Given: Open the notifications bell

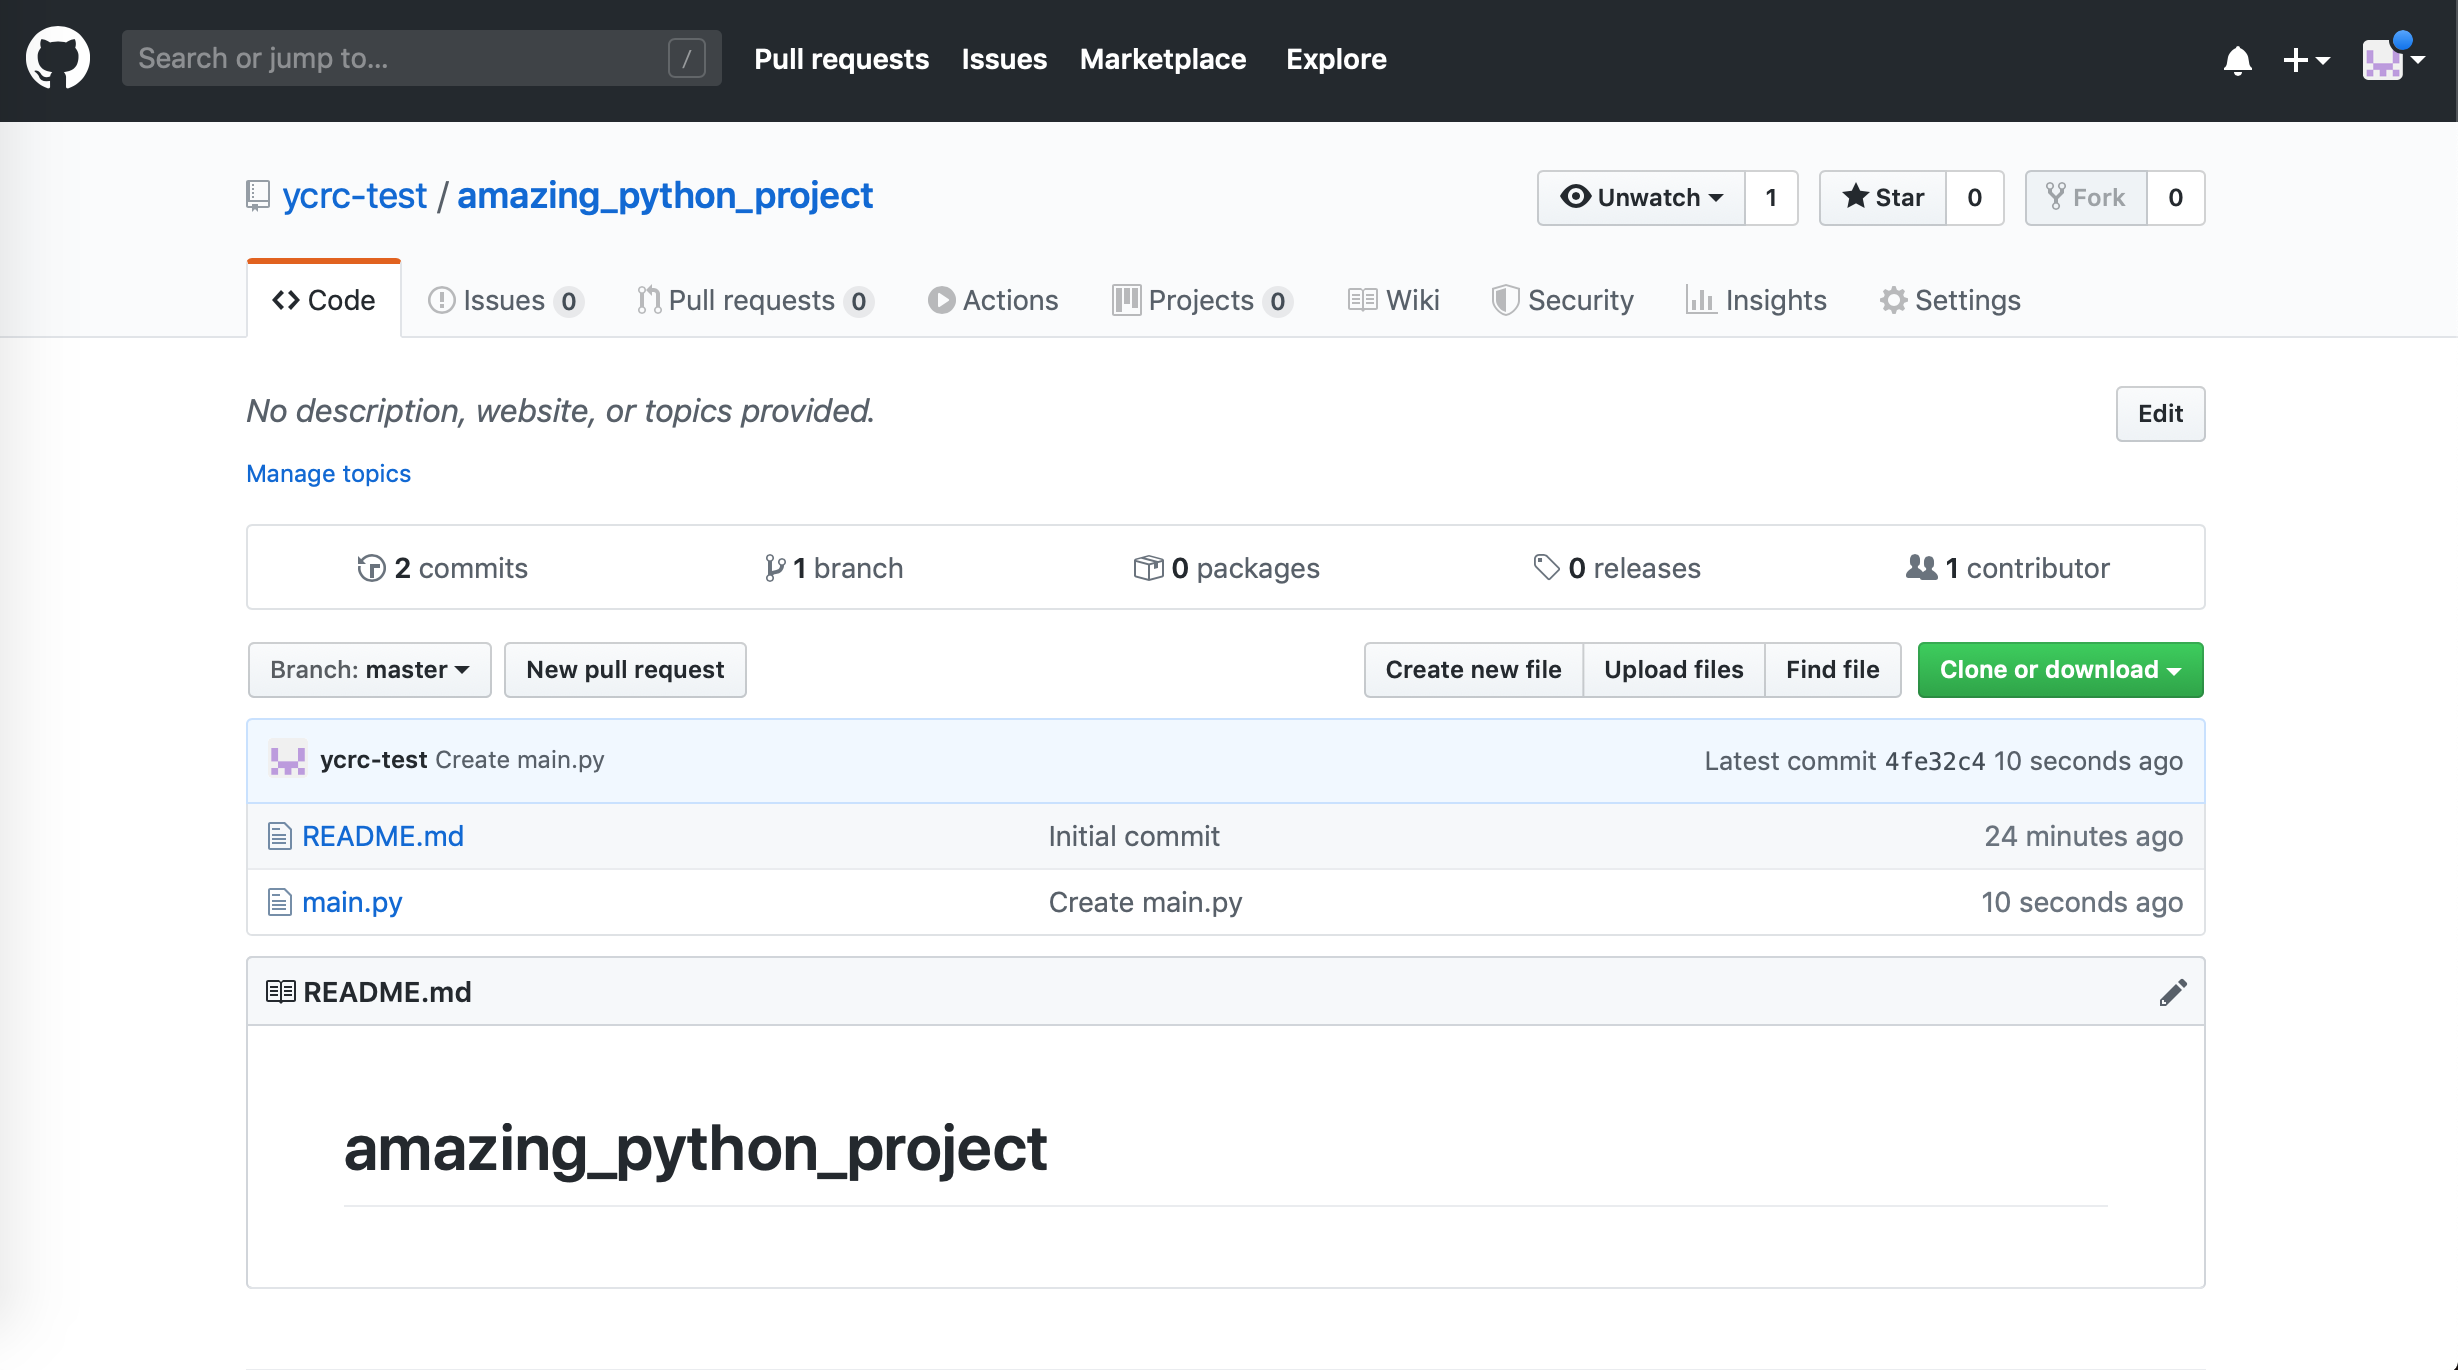Looking at the screenshot, I should (2237, 60).
